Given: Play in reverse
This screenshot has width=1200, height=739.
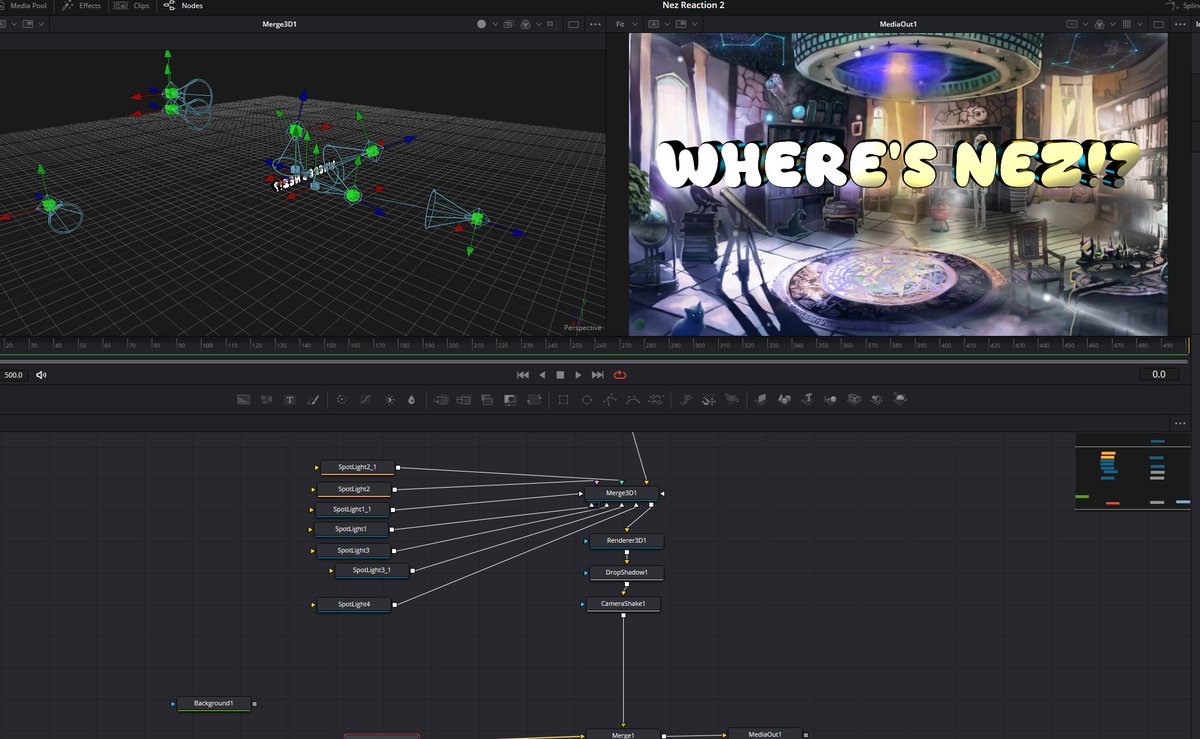Looking at the screenshot, I should click(x=542, y=375).
